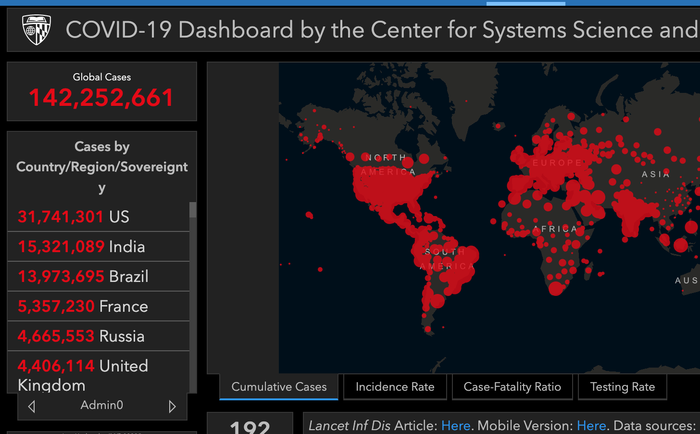Open the Mobile Version 'Here' link
This screenshot has height=434, width=700.
592,426
